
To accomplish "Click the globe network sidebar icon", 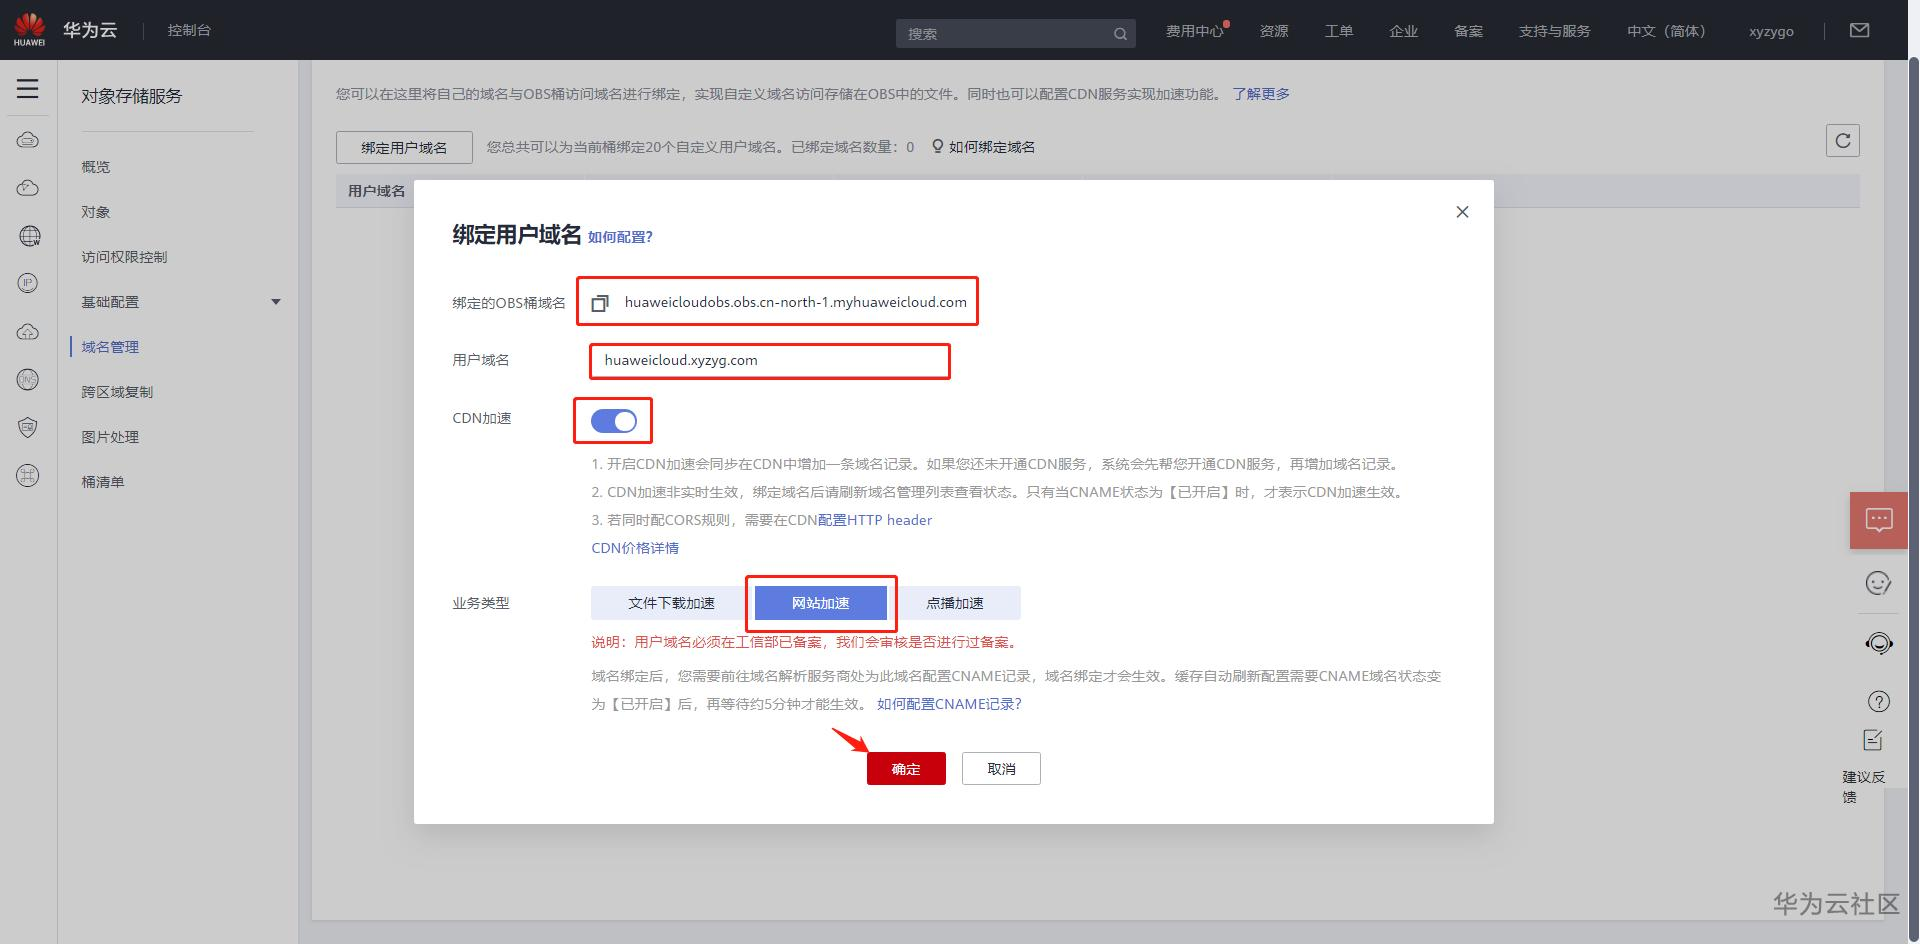I will (29, 236).
